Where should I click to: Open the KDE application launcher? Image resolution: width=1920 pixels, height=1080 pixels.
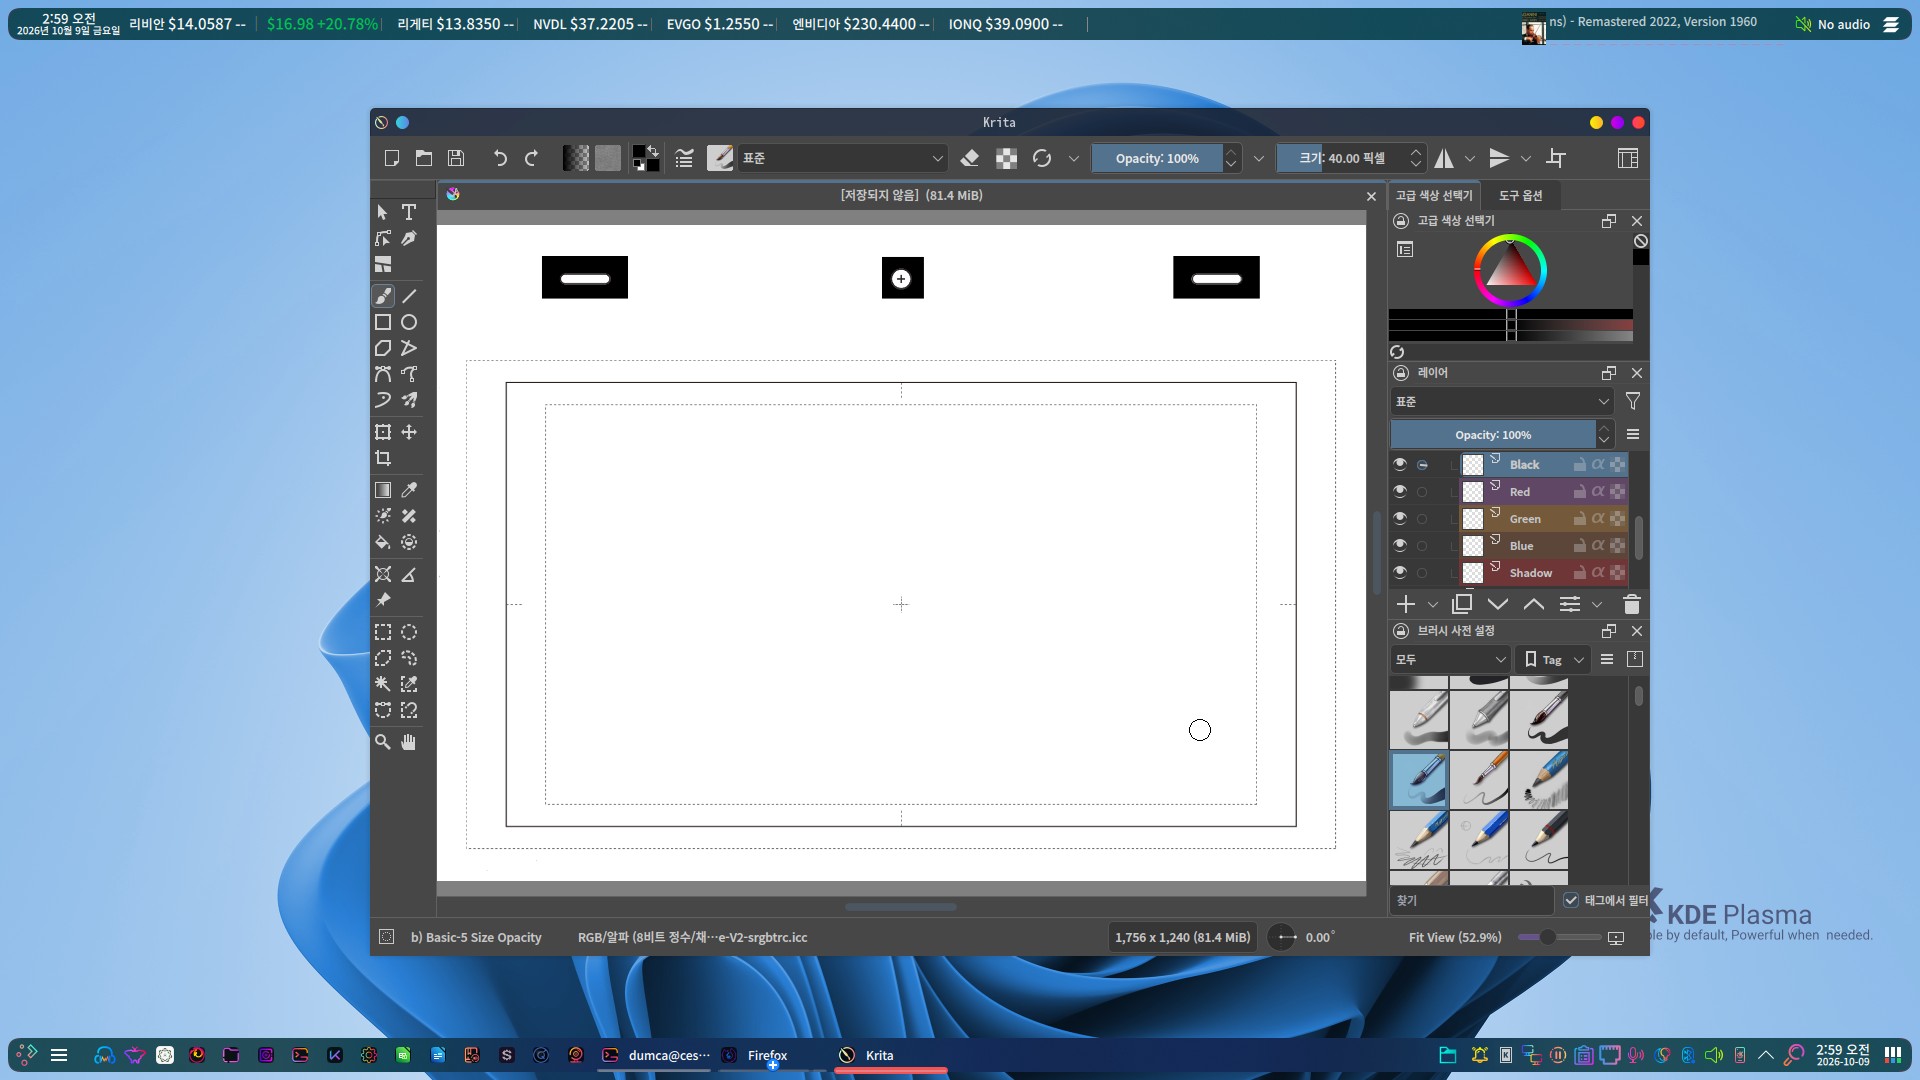point(27,1055)
